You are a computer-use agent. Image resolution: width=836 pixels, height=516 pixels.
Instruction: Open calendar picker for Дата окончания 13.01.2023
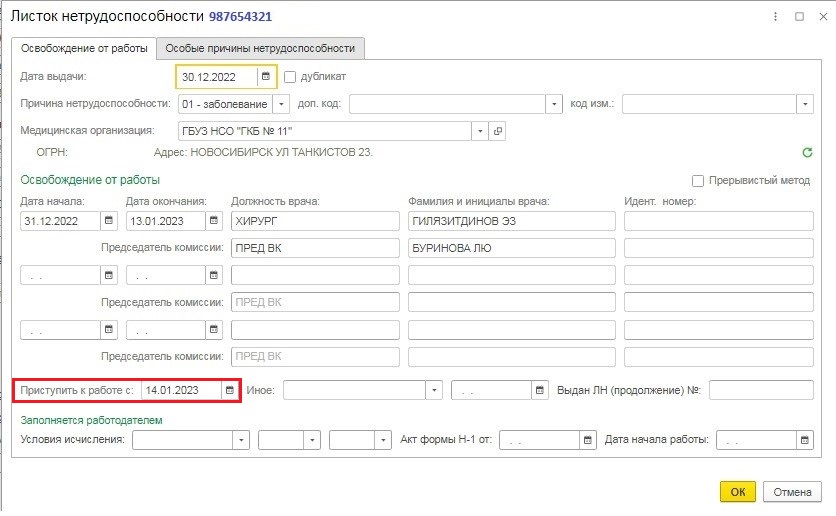pyautogui.click(x=214, y=221)
